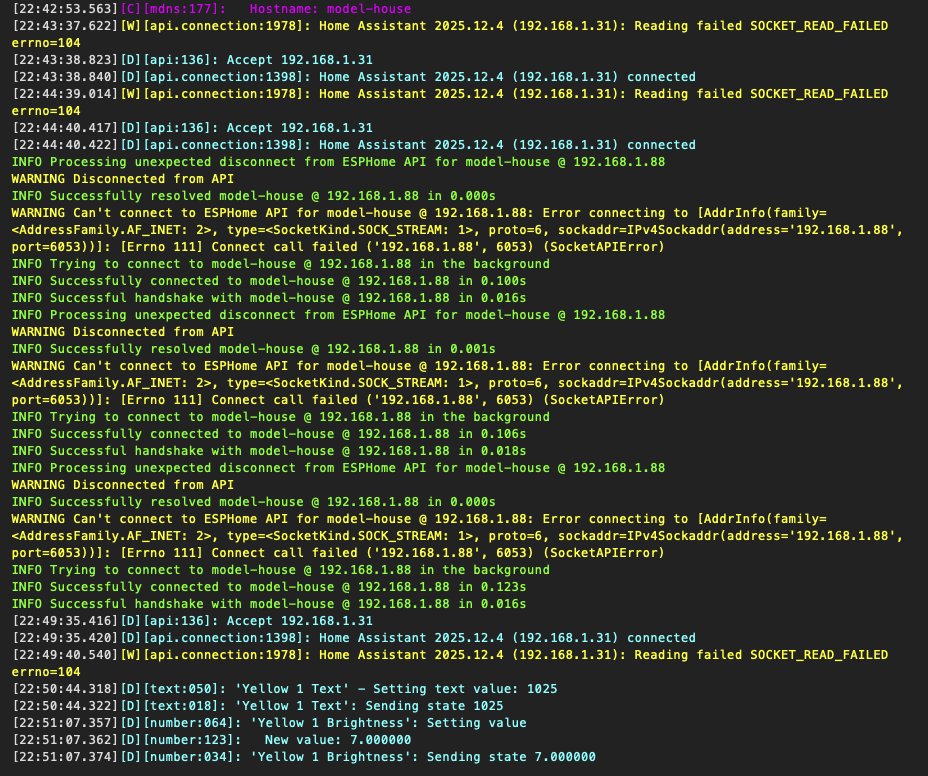
Task: Select the Accept line at 22:44:40.417
Action: pos(192,128)
